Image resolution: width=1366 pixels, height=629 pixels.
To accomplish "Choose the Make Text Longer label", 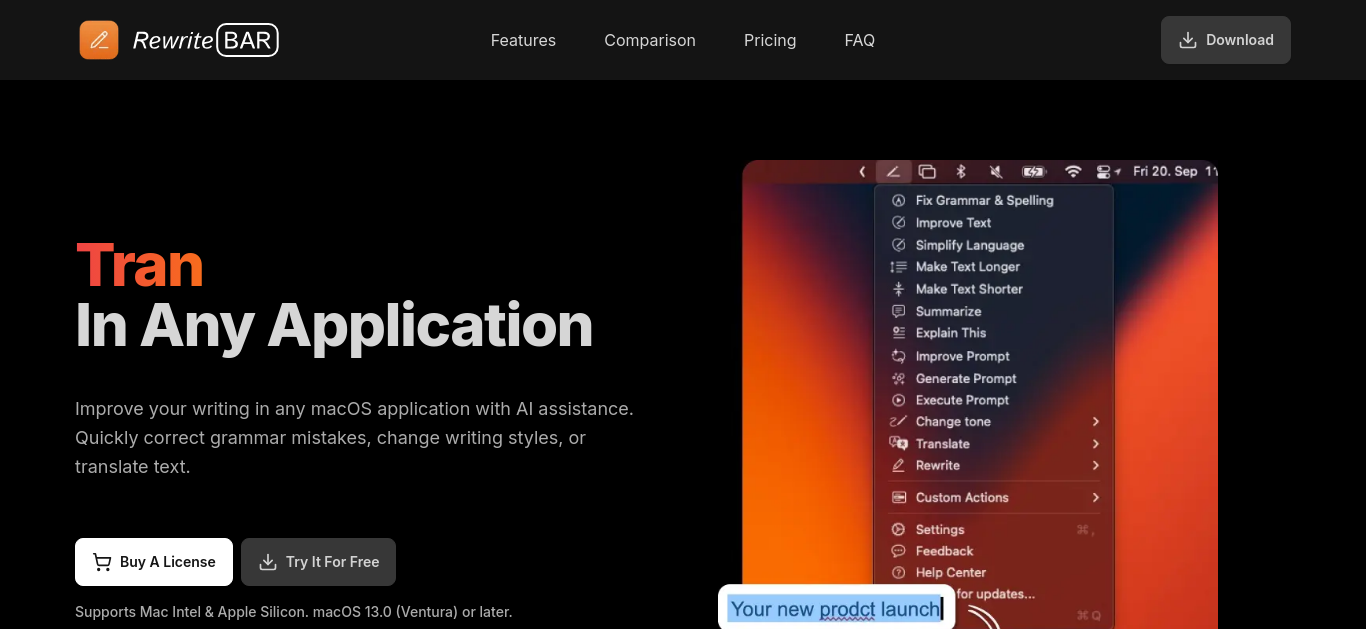I will 968,267.
